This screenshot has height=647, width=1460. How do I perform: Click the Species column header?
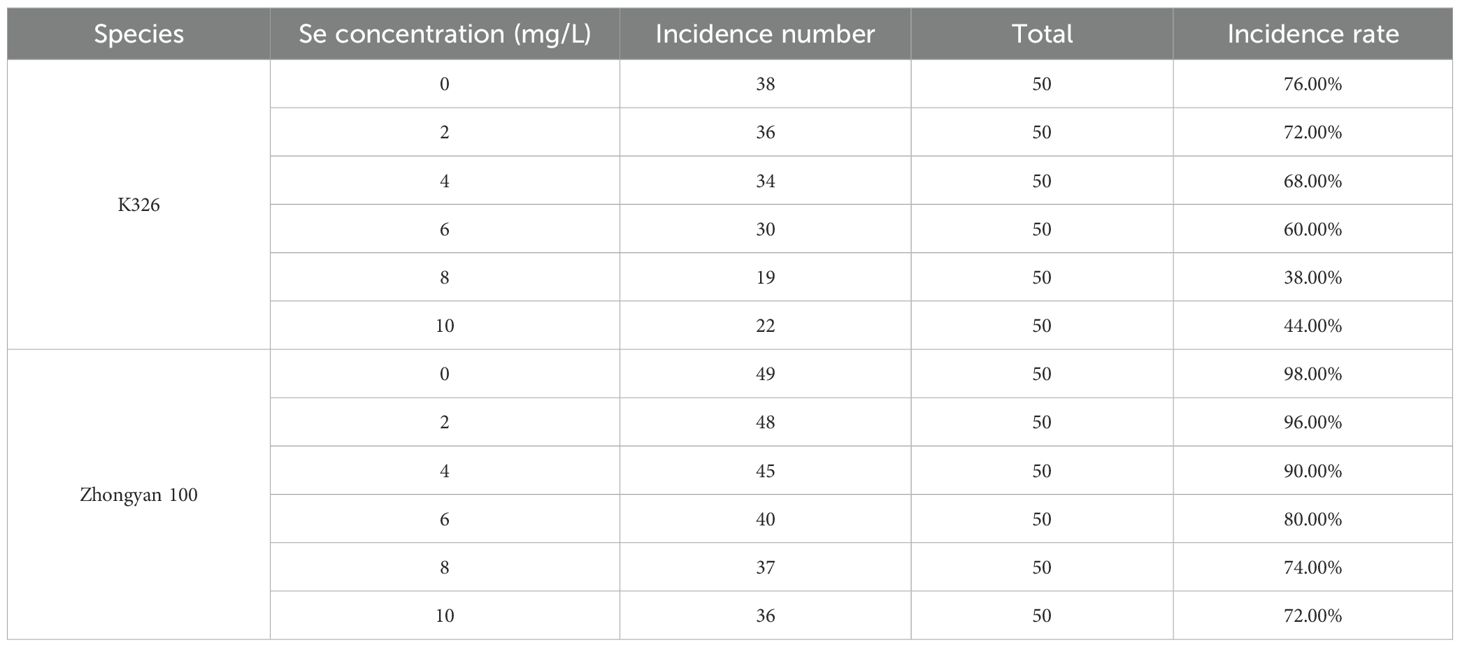tap(139, 34)
